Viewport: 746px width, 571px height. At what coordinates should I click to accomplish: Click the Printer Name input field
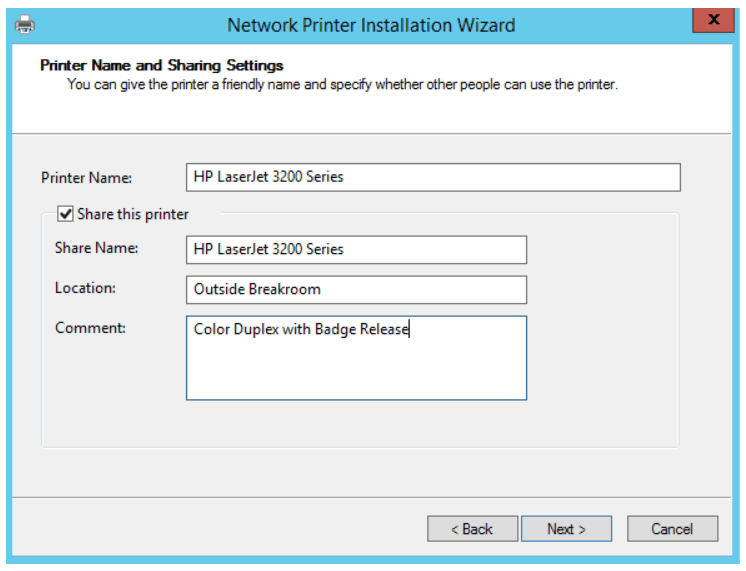[x=433, y=177]
